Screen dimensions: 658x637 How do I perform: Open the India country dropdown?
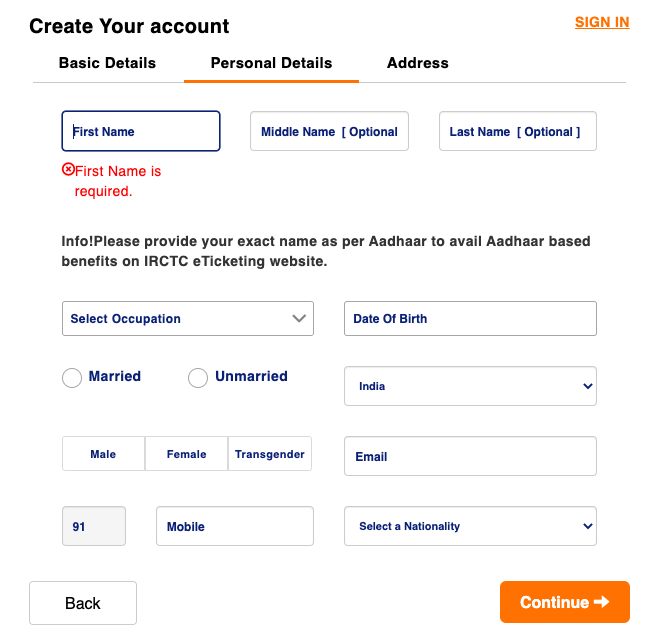point(470,386)
